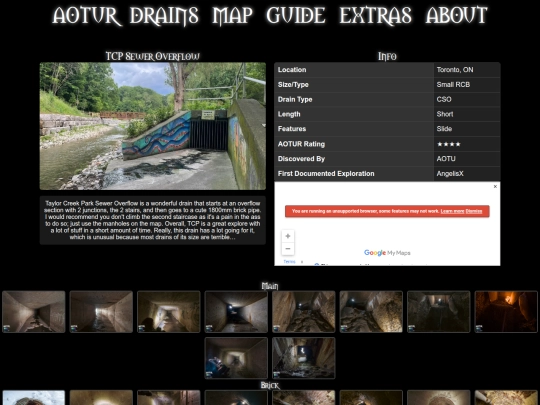Open the TCP Sewer Overflow outfall photo
Viewport: 540px width, 405px height.
pos(153,126)
